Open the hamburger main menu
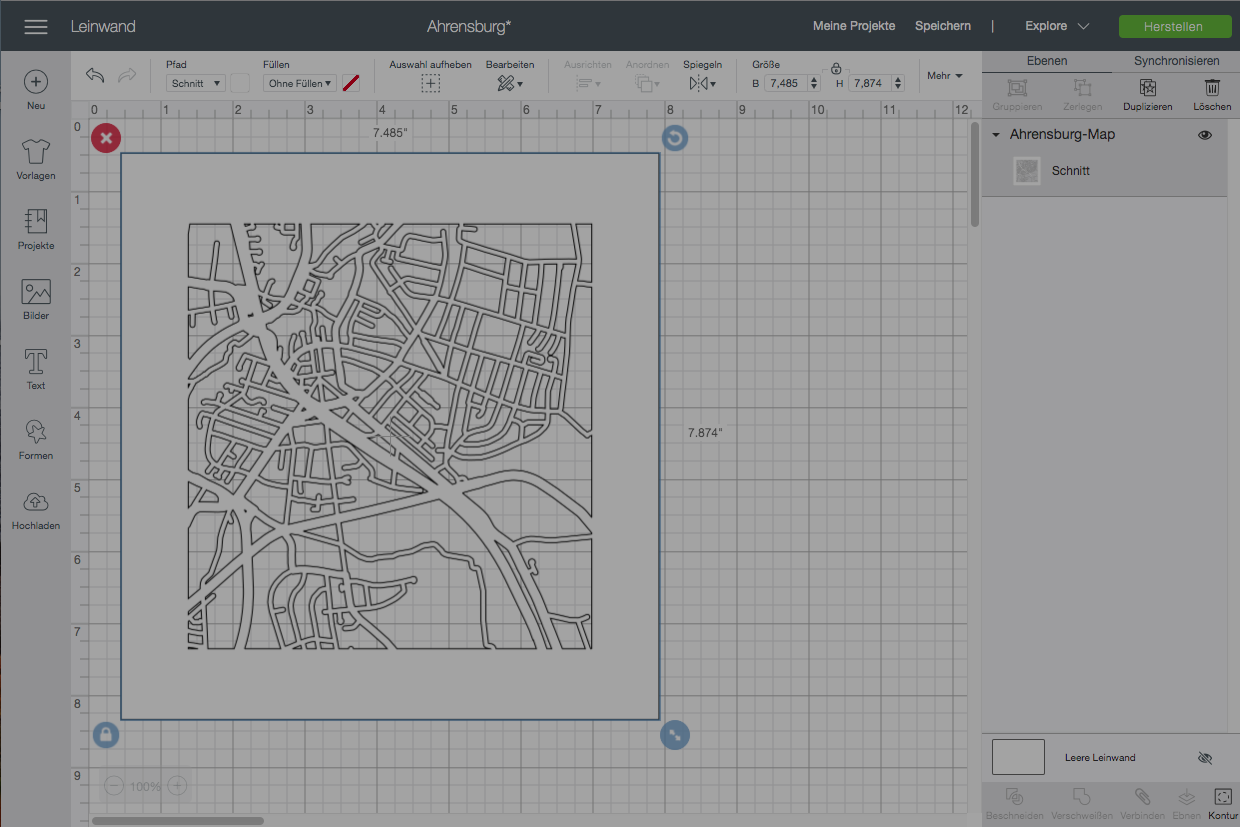 (36, 27)
